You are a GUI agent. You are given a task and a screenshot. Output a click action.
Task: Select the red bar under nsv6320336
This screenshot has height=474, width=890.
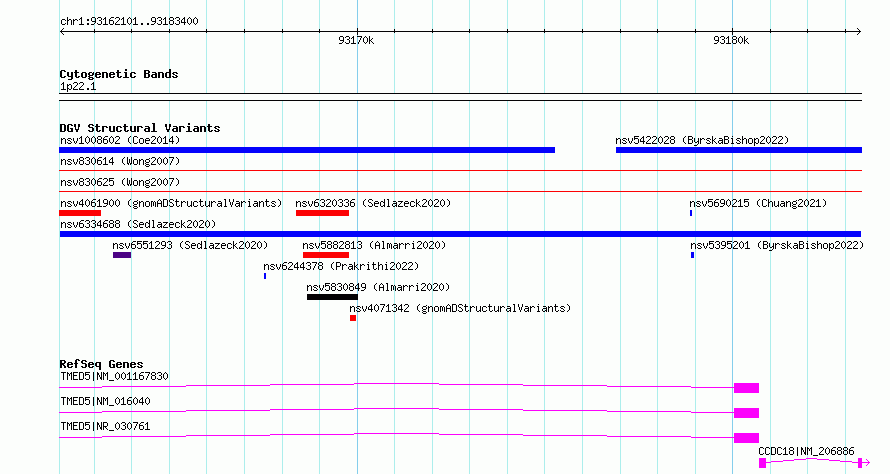[x=322, y=213]
